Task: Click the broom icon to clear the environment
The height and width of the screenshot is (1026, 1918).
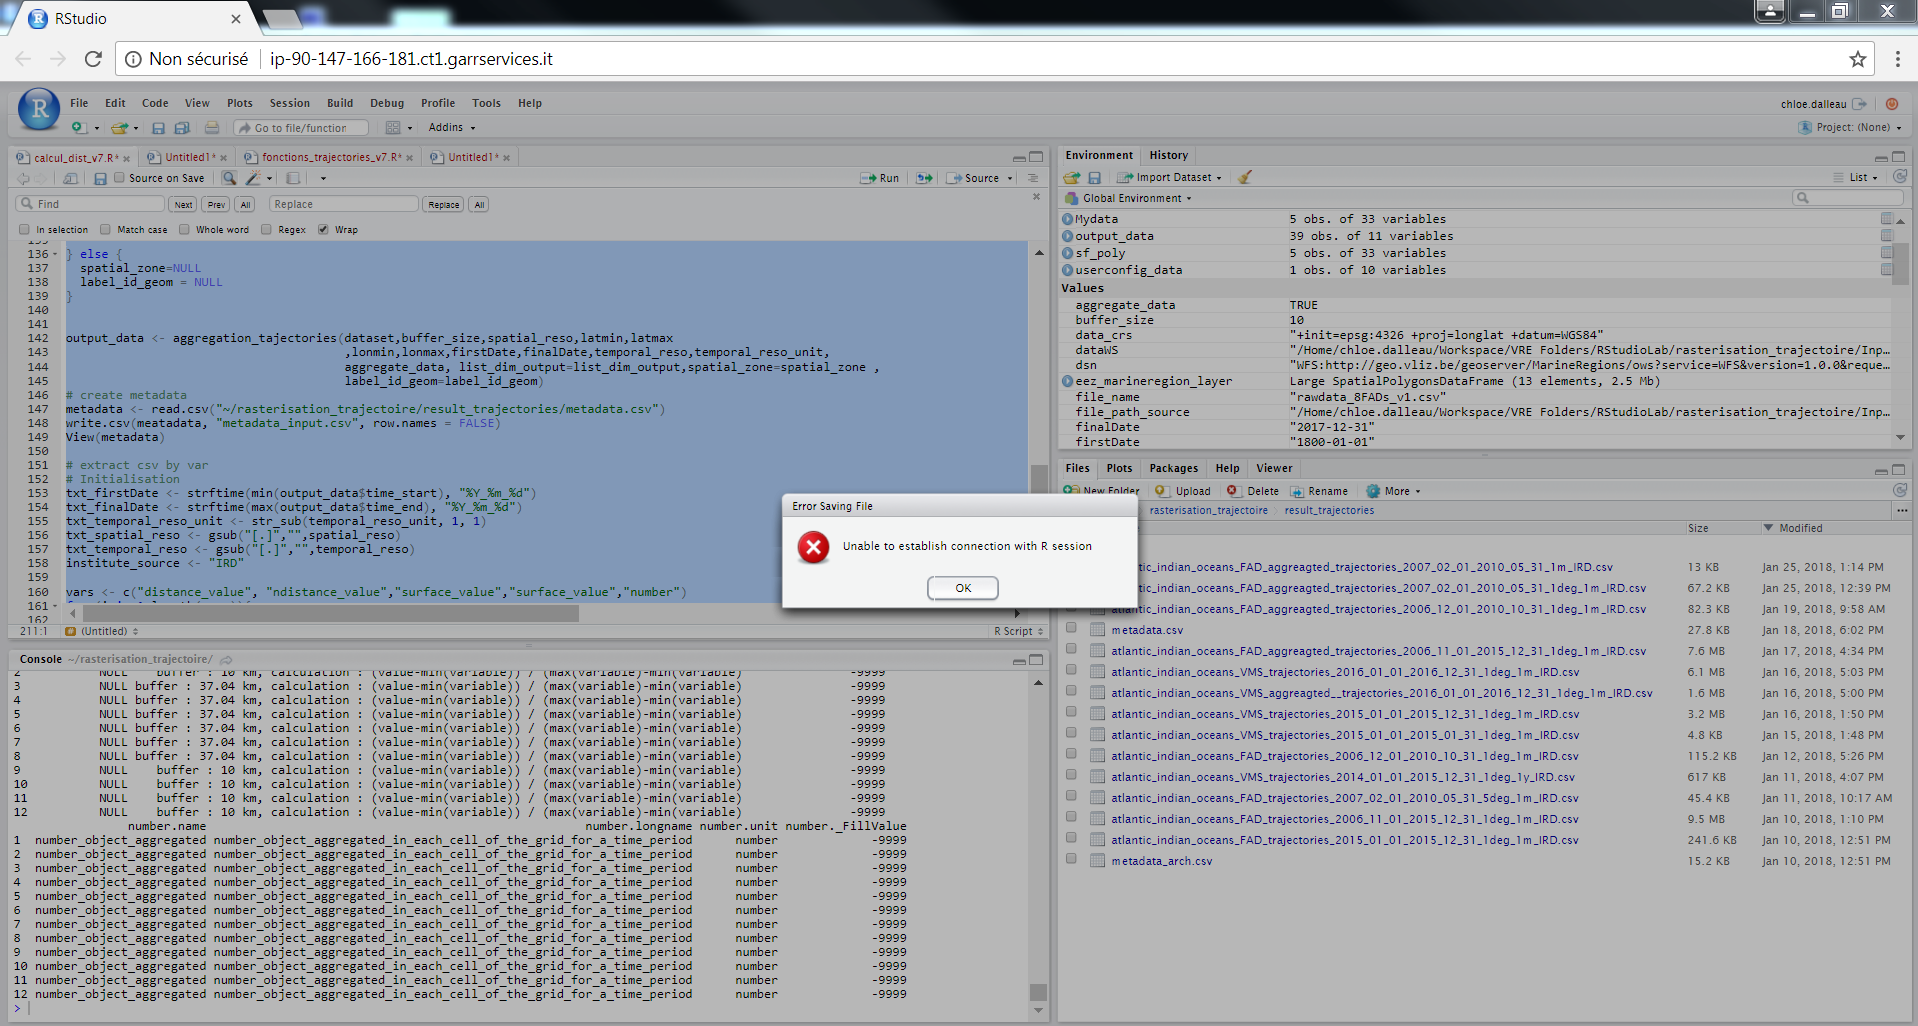Action: point(1245,177)
